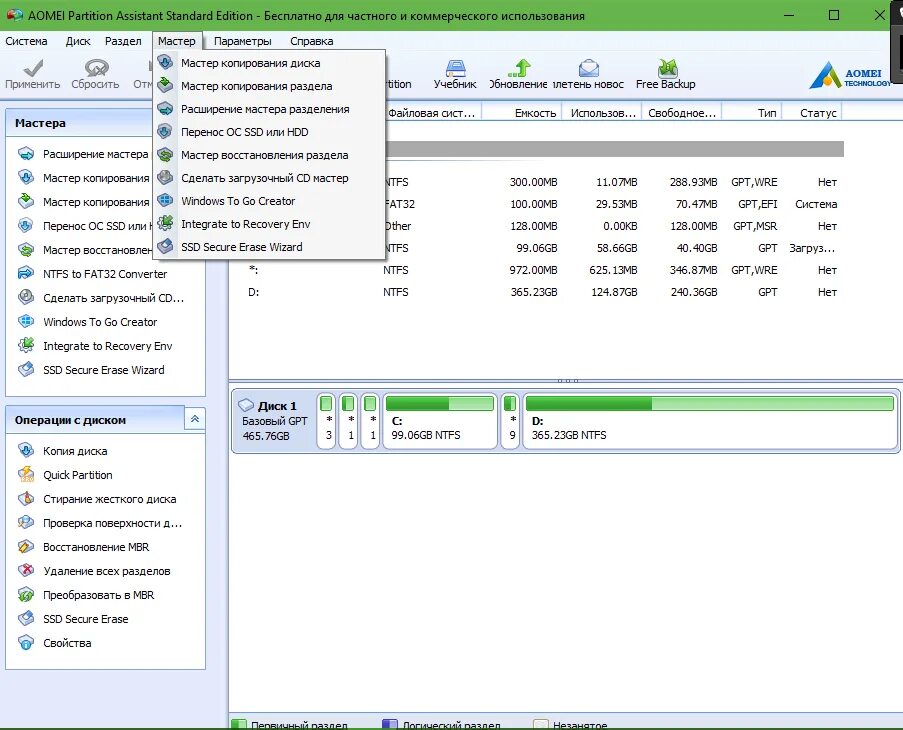The height and width of the screenshot is (730, 903).
Task: Open the Учебник tutorial toolbar icon
Action: pos(455,68)
